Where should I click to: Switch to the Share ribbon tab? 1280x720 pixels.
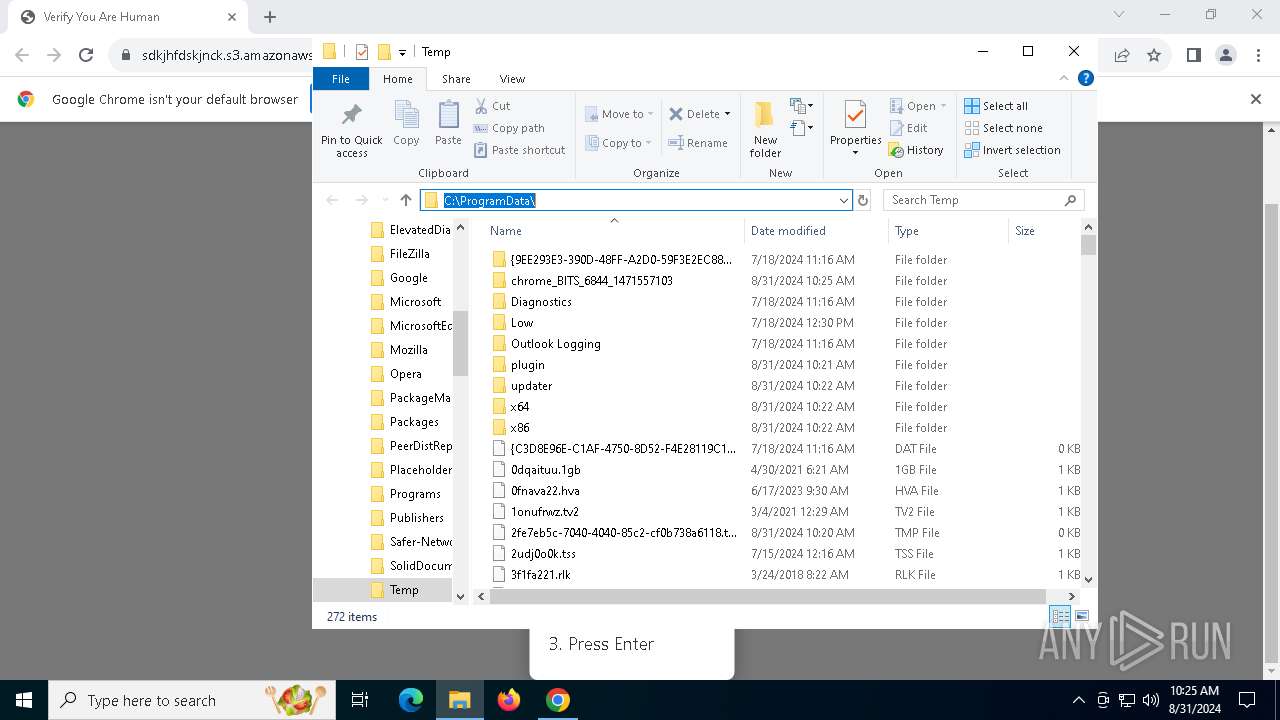pos(456,79)
